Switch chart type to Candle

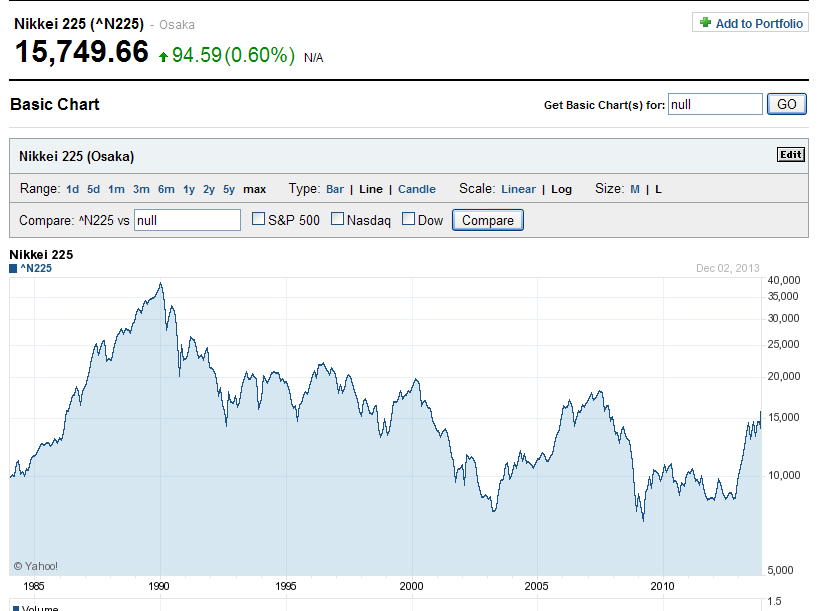pyautogui.click(x=417, y=189)
